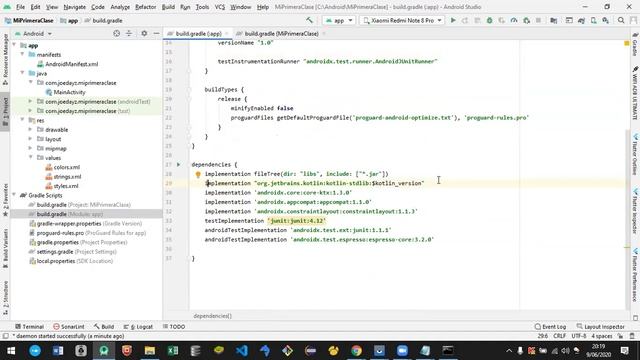Viewport: 640px width, 360px height.
Task: Open the profiler gauge icon
Action: pos(514,20)
